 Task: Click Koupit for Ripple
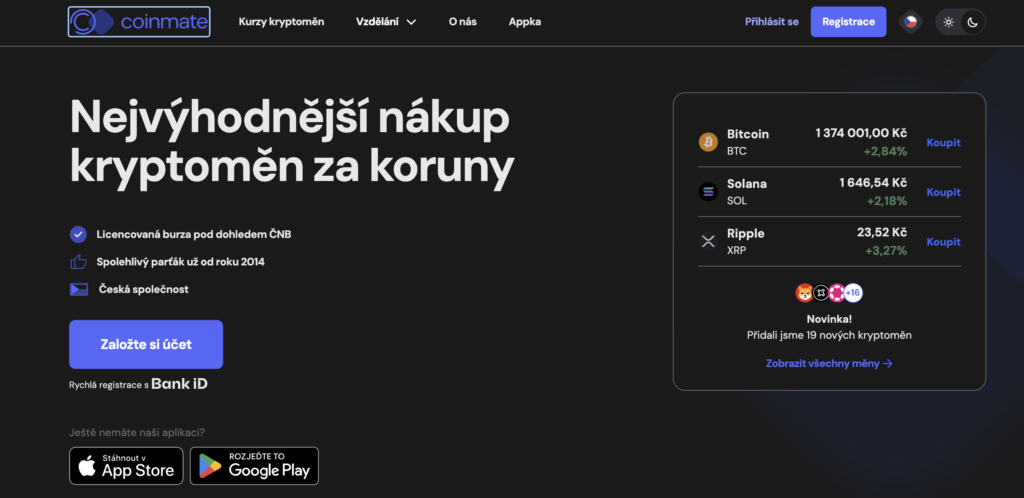coord(943,241)
